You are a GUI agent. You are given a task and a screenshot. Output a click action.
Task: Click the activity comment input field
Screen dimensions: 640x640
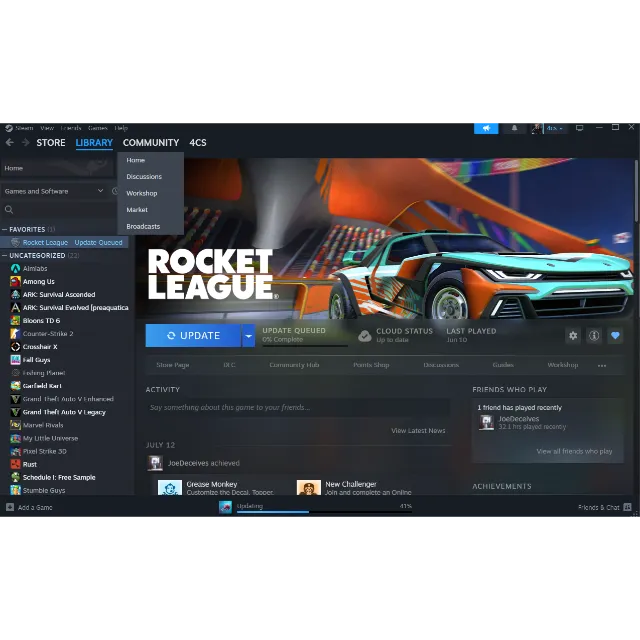click(298, 407)
